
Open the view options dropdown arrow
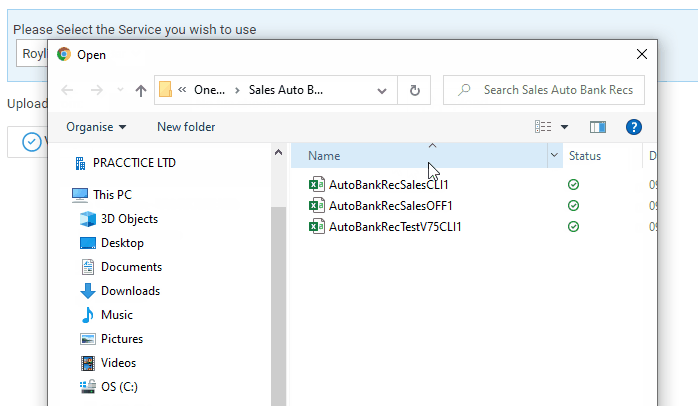(564, 127)
